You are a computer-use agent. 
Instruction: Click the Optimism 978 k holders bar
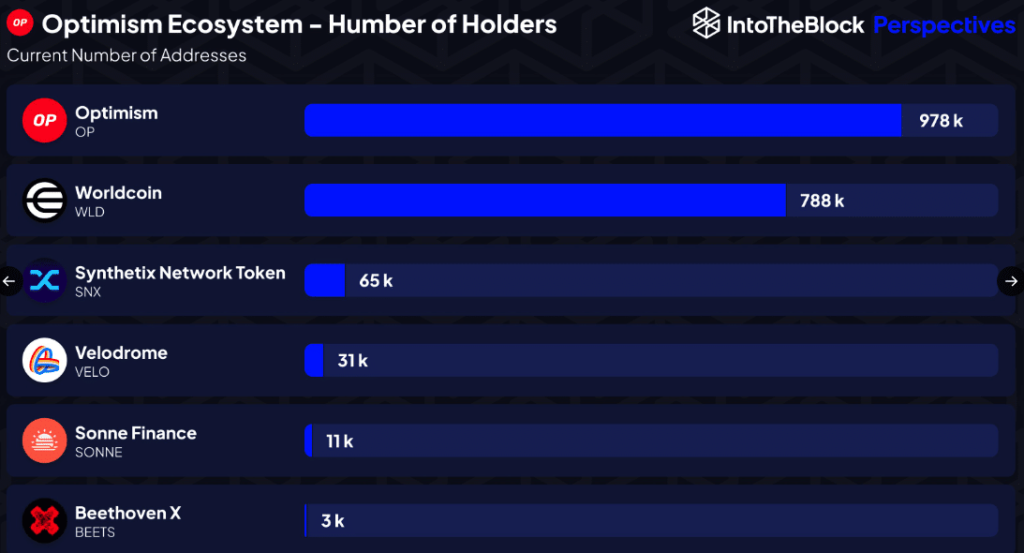[x=602, y=120]
